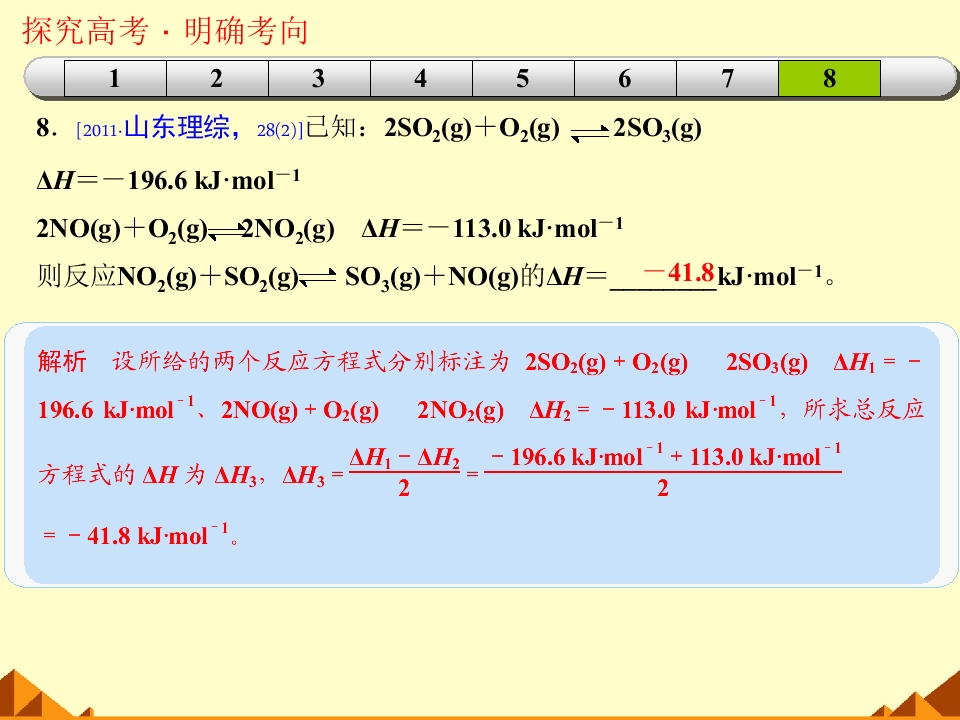960x720 pixels.
Task: Select question tab 5
Action: tap(523, 78)
